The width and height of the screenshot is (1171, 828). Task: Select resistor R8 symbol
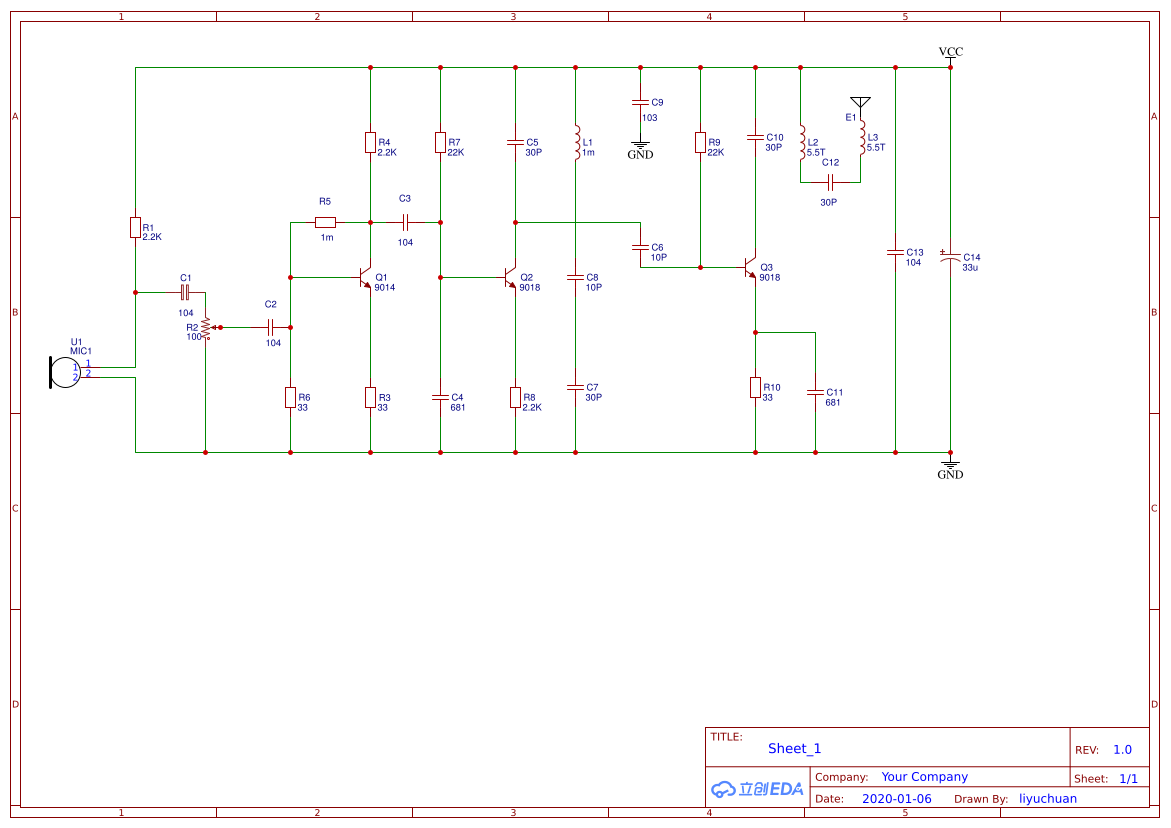tap(515, 397)
